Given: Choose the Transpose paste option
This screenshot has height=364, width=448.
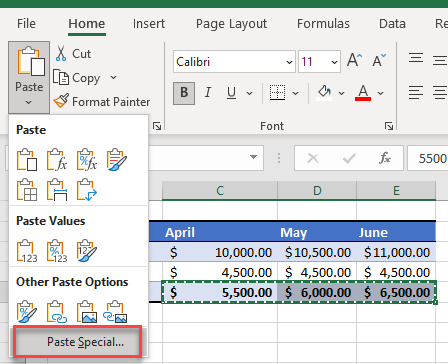Looking at the screenshot, I should pyautogui.click(x=87, y=190).
